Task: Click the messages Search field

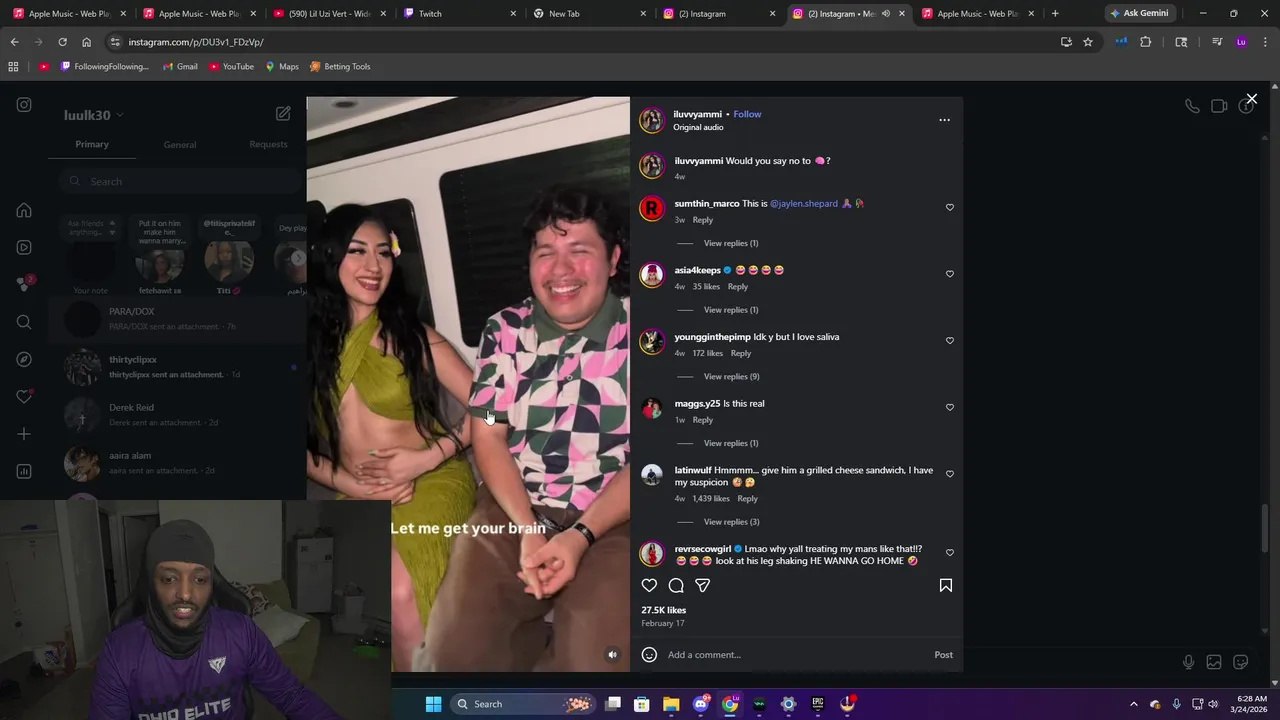Action: (182, 181)
